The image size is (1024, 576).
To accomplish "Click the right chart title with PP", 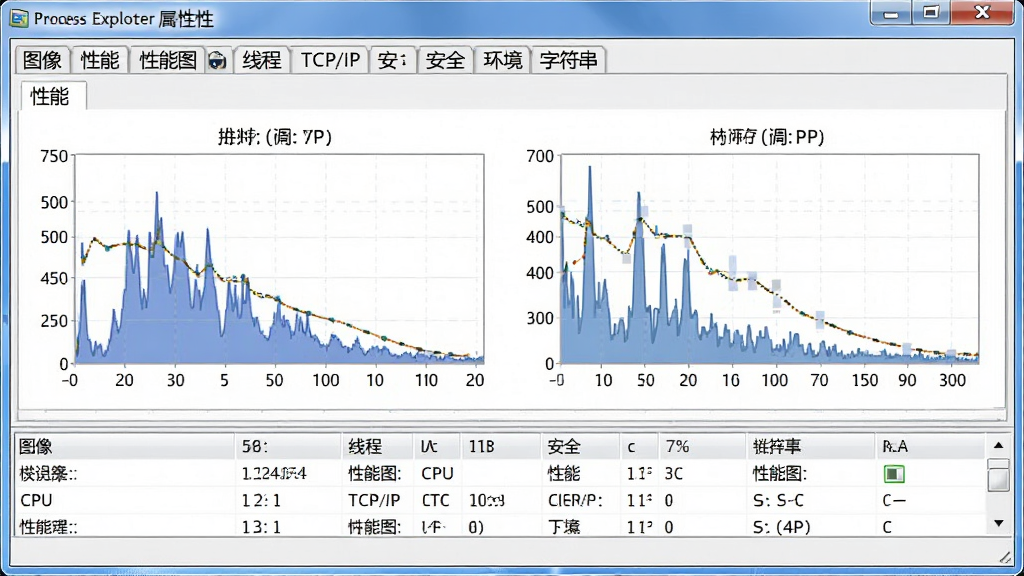I will point(767,136).
